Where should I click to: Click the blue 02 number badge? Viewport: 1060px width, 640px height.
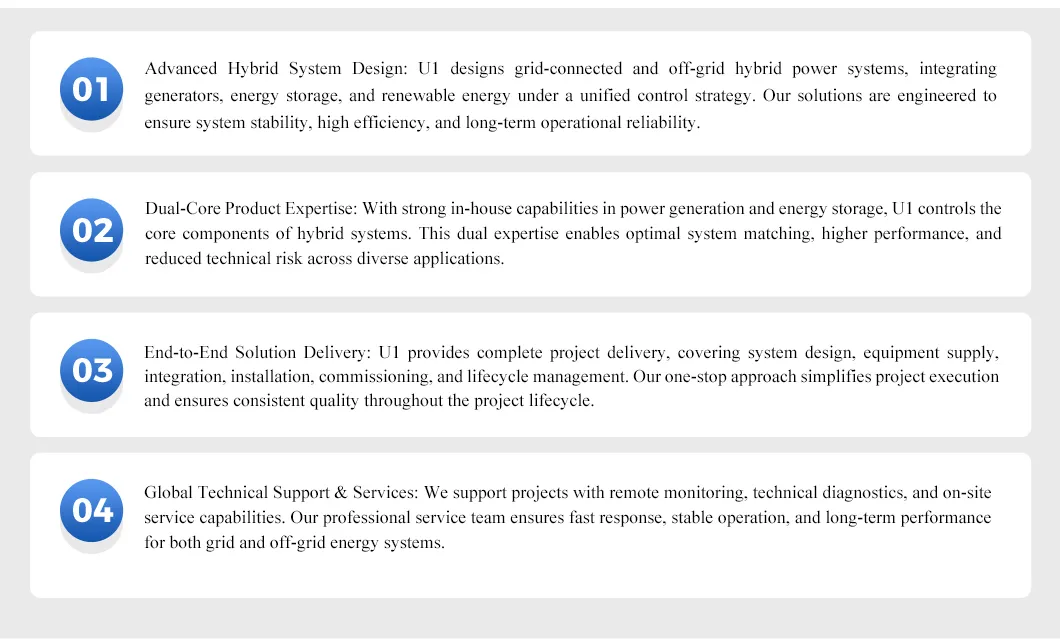click(91, 230)
